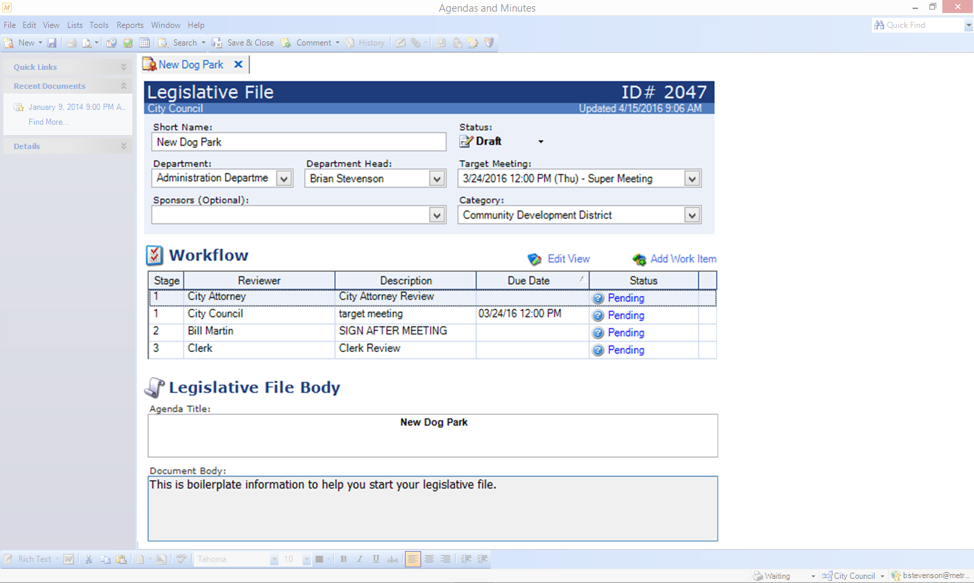Click the decrease indent icon

click(x=466, y=559)
